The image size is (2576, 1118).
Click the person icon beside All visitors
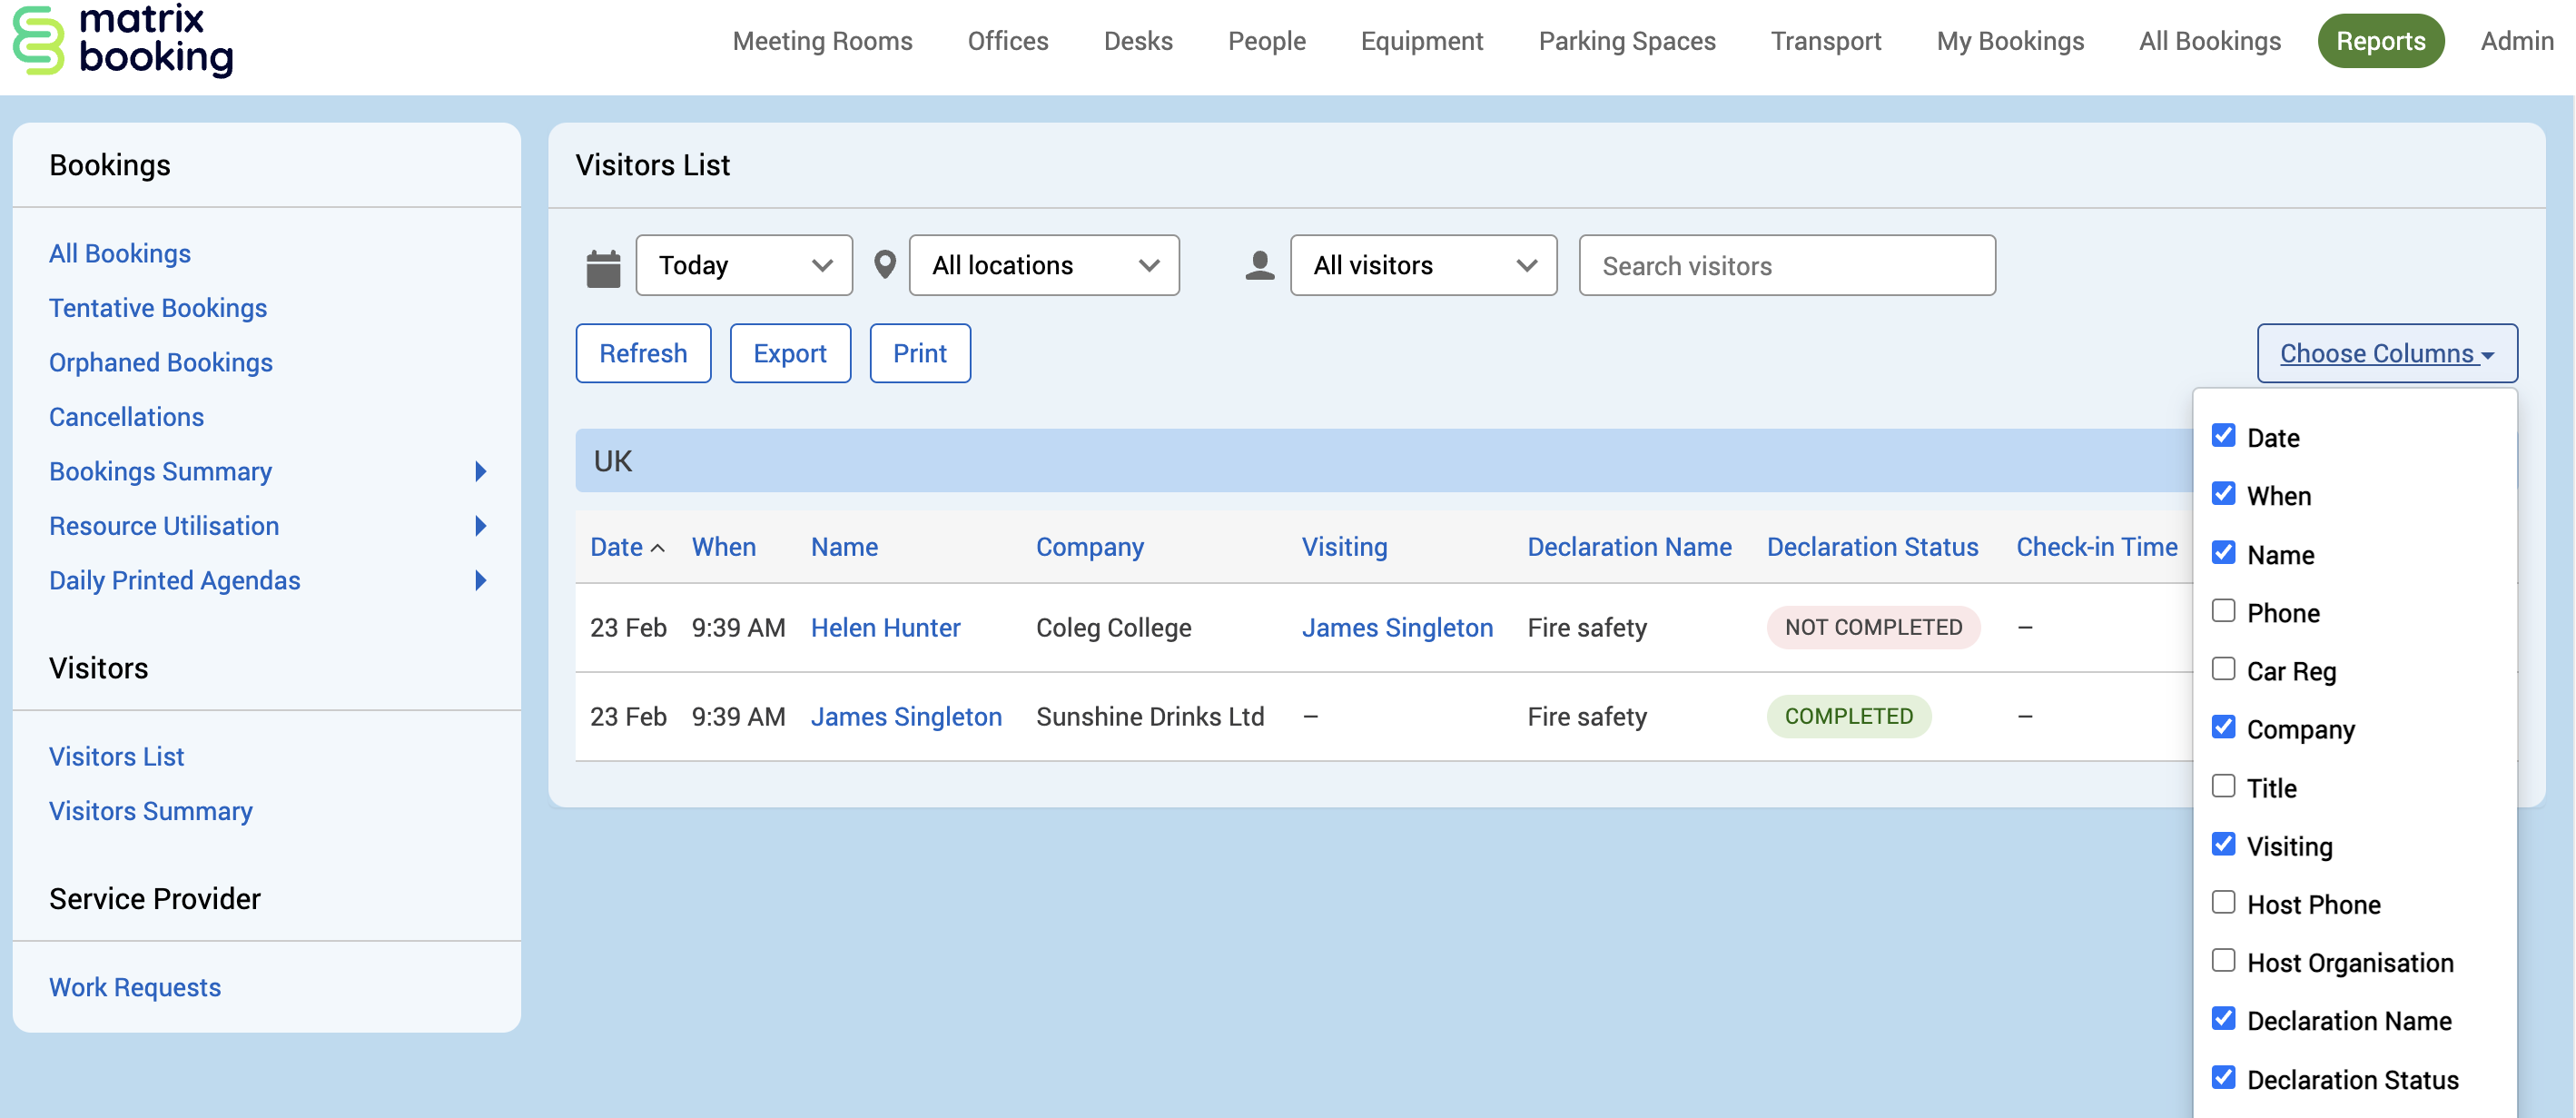coord(1259,265)
